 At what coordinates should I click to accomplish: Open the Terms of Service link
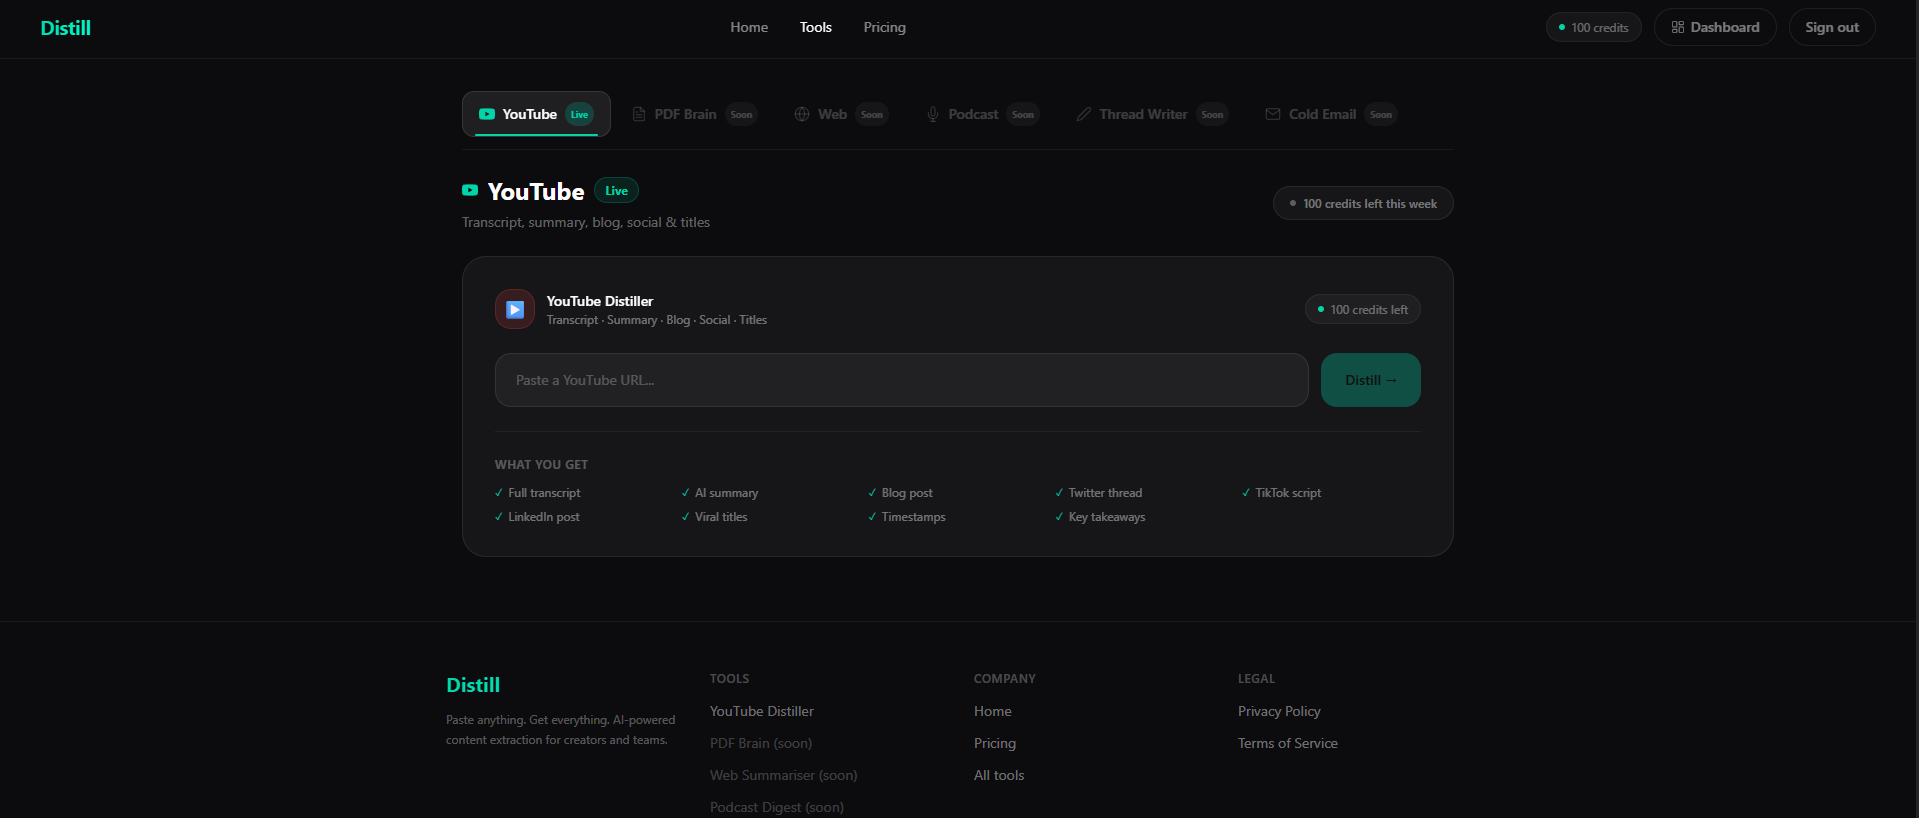click(x=1288, y=743)
